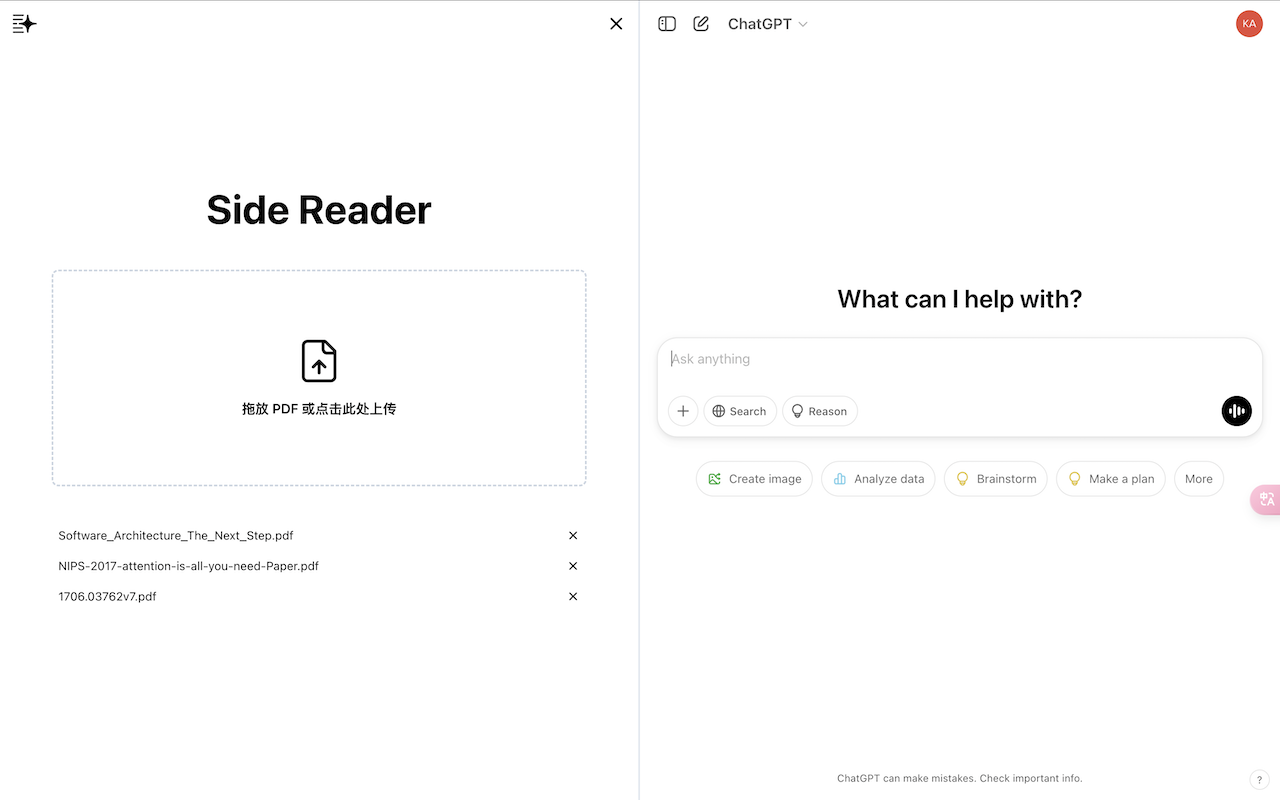Close the Side Reader panel
The image size is (1280, 800).
(616, 24)
